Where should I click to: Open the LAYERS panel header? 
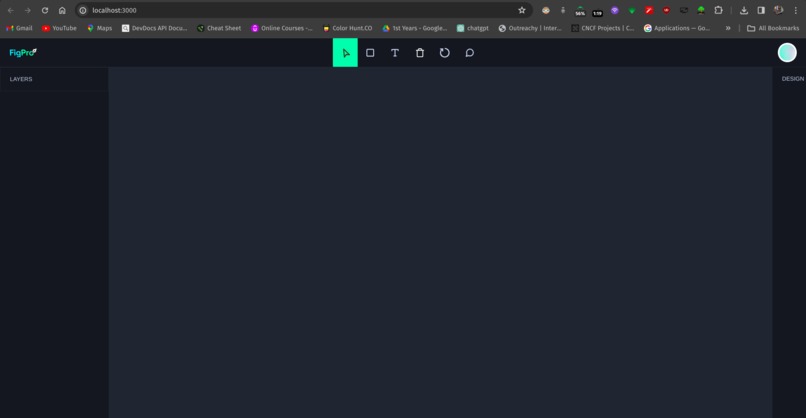tap(21, 79)
